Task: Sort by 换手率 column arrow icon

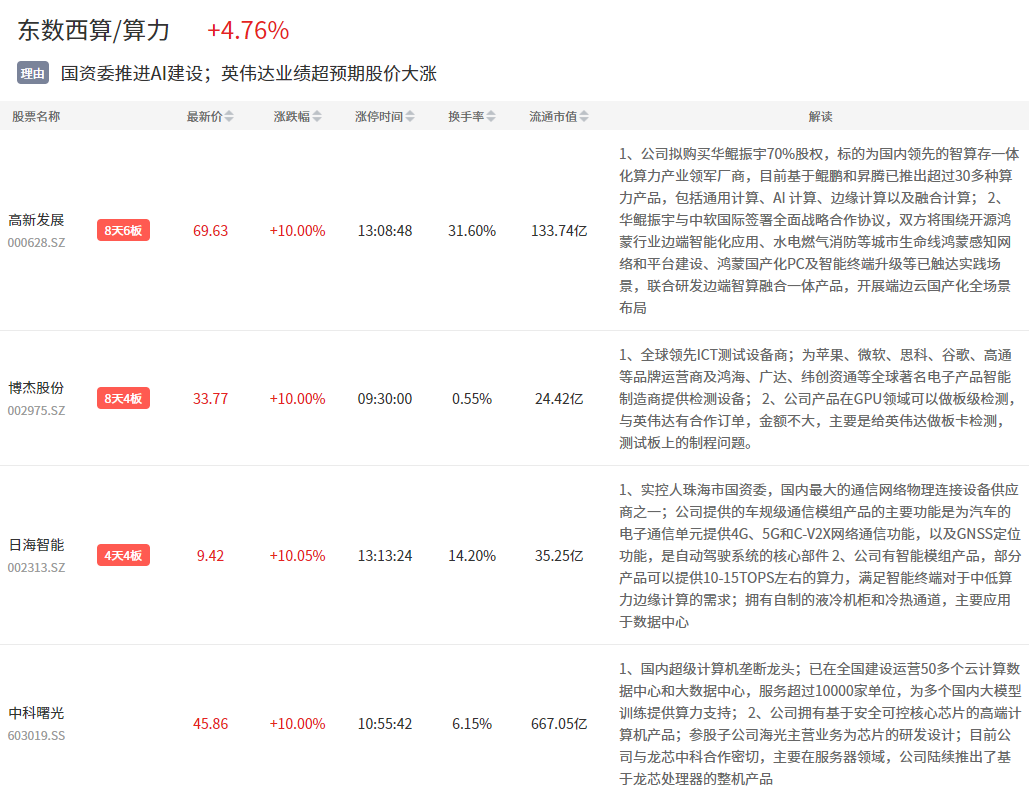Action: click(492, 117)
